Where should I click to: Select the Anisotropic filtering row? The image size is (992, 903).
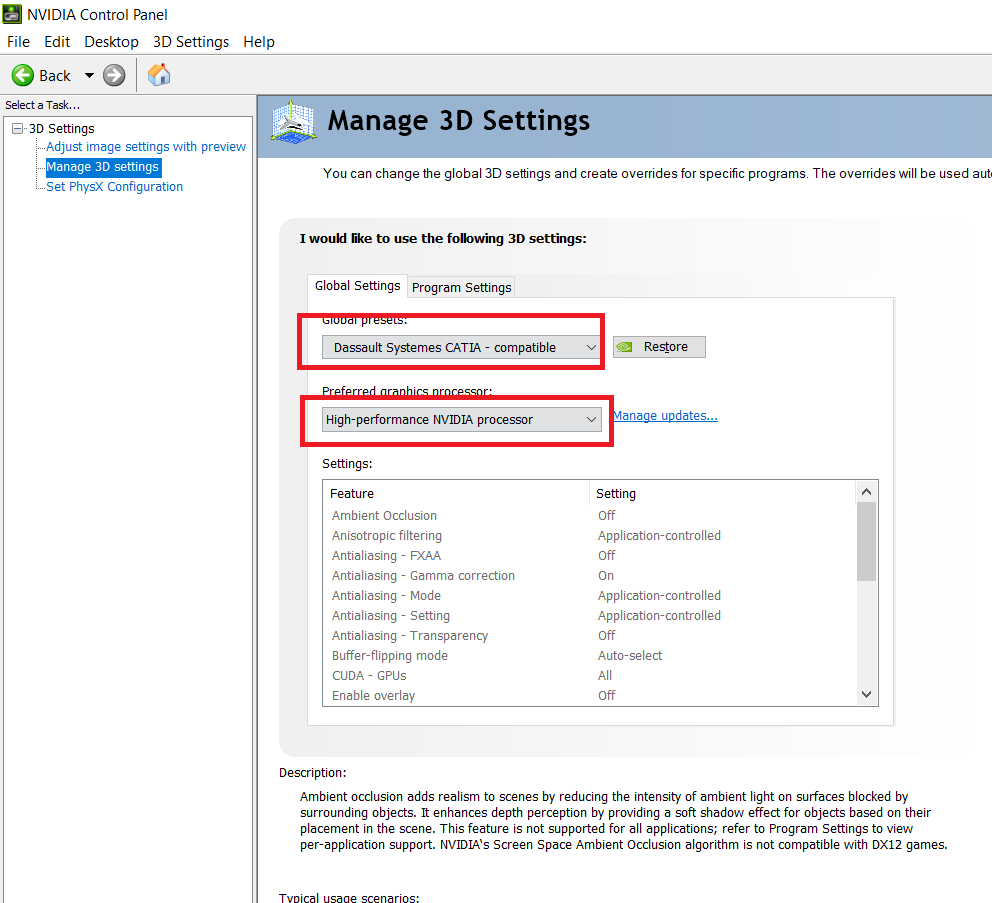pos(590,536)
